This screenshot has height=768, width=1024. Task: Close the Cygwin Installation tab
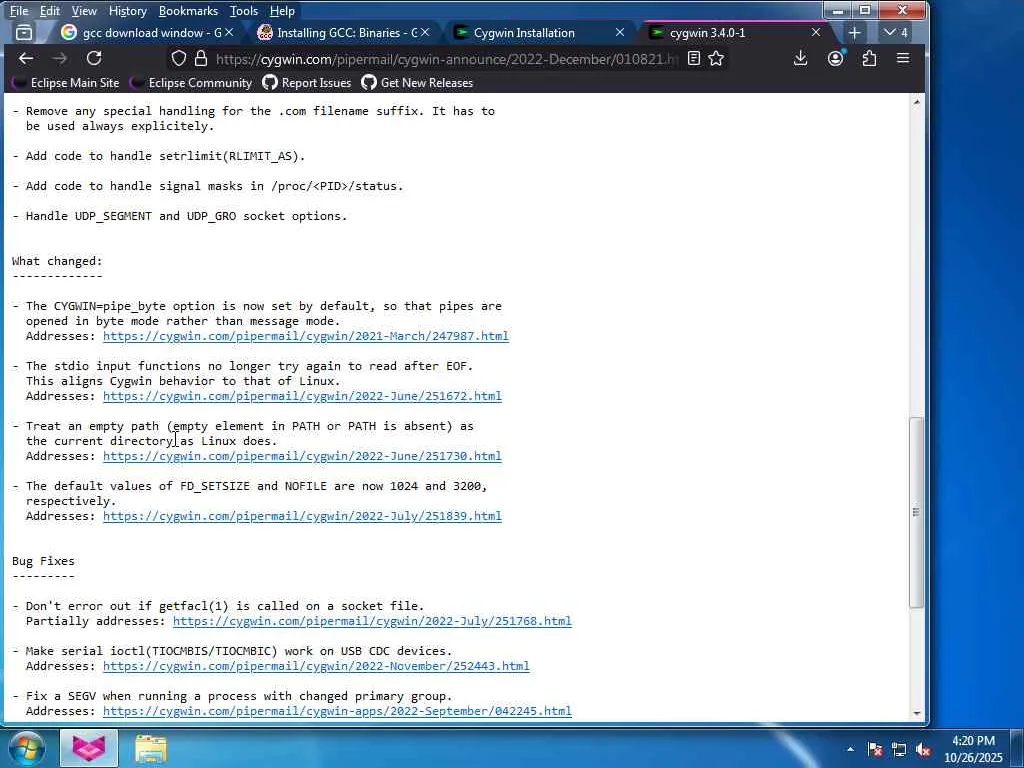(x=620, y=33)
